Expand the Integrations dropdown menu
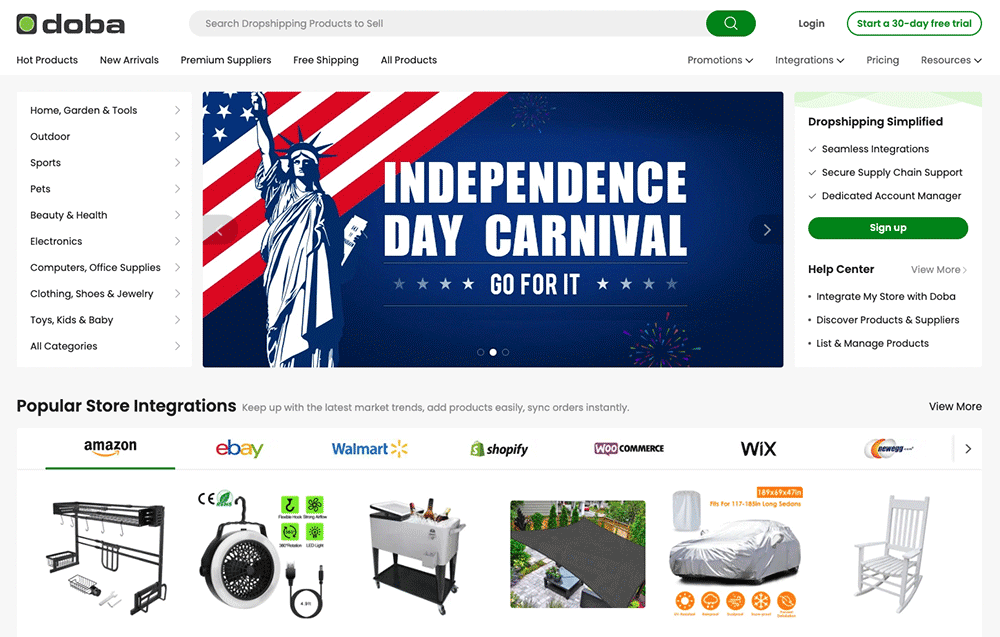 (x=809, y=60)
